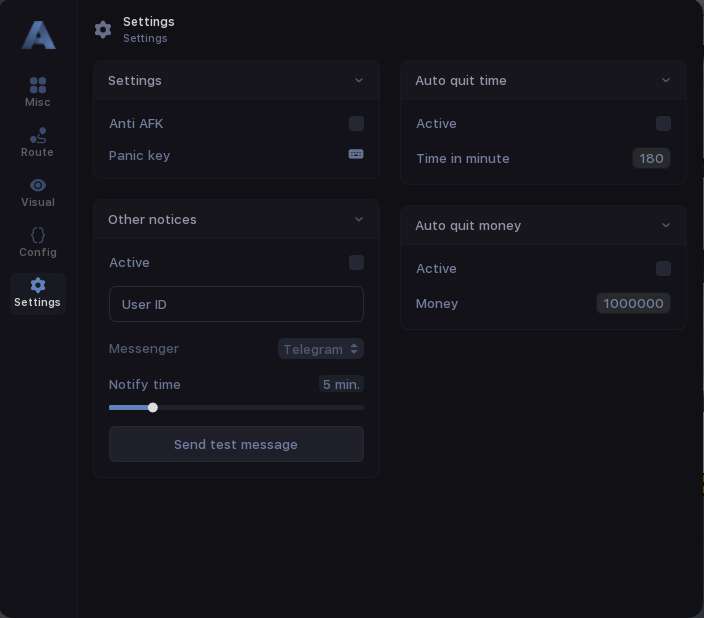Enable Active under Other notices
This screenshot has width=704, height=618.
click(356, 263)
